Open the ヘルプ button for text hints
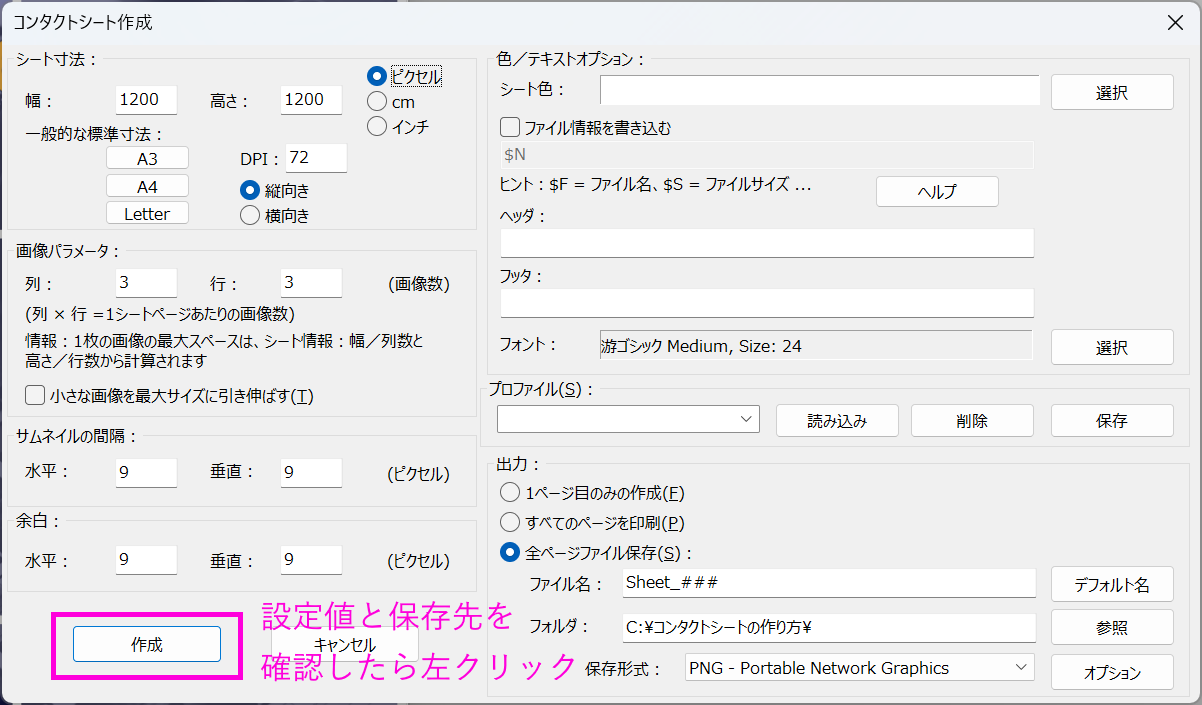The image size is (1202, 705). pyautogui.click(x=937, y=192)
